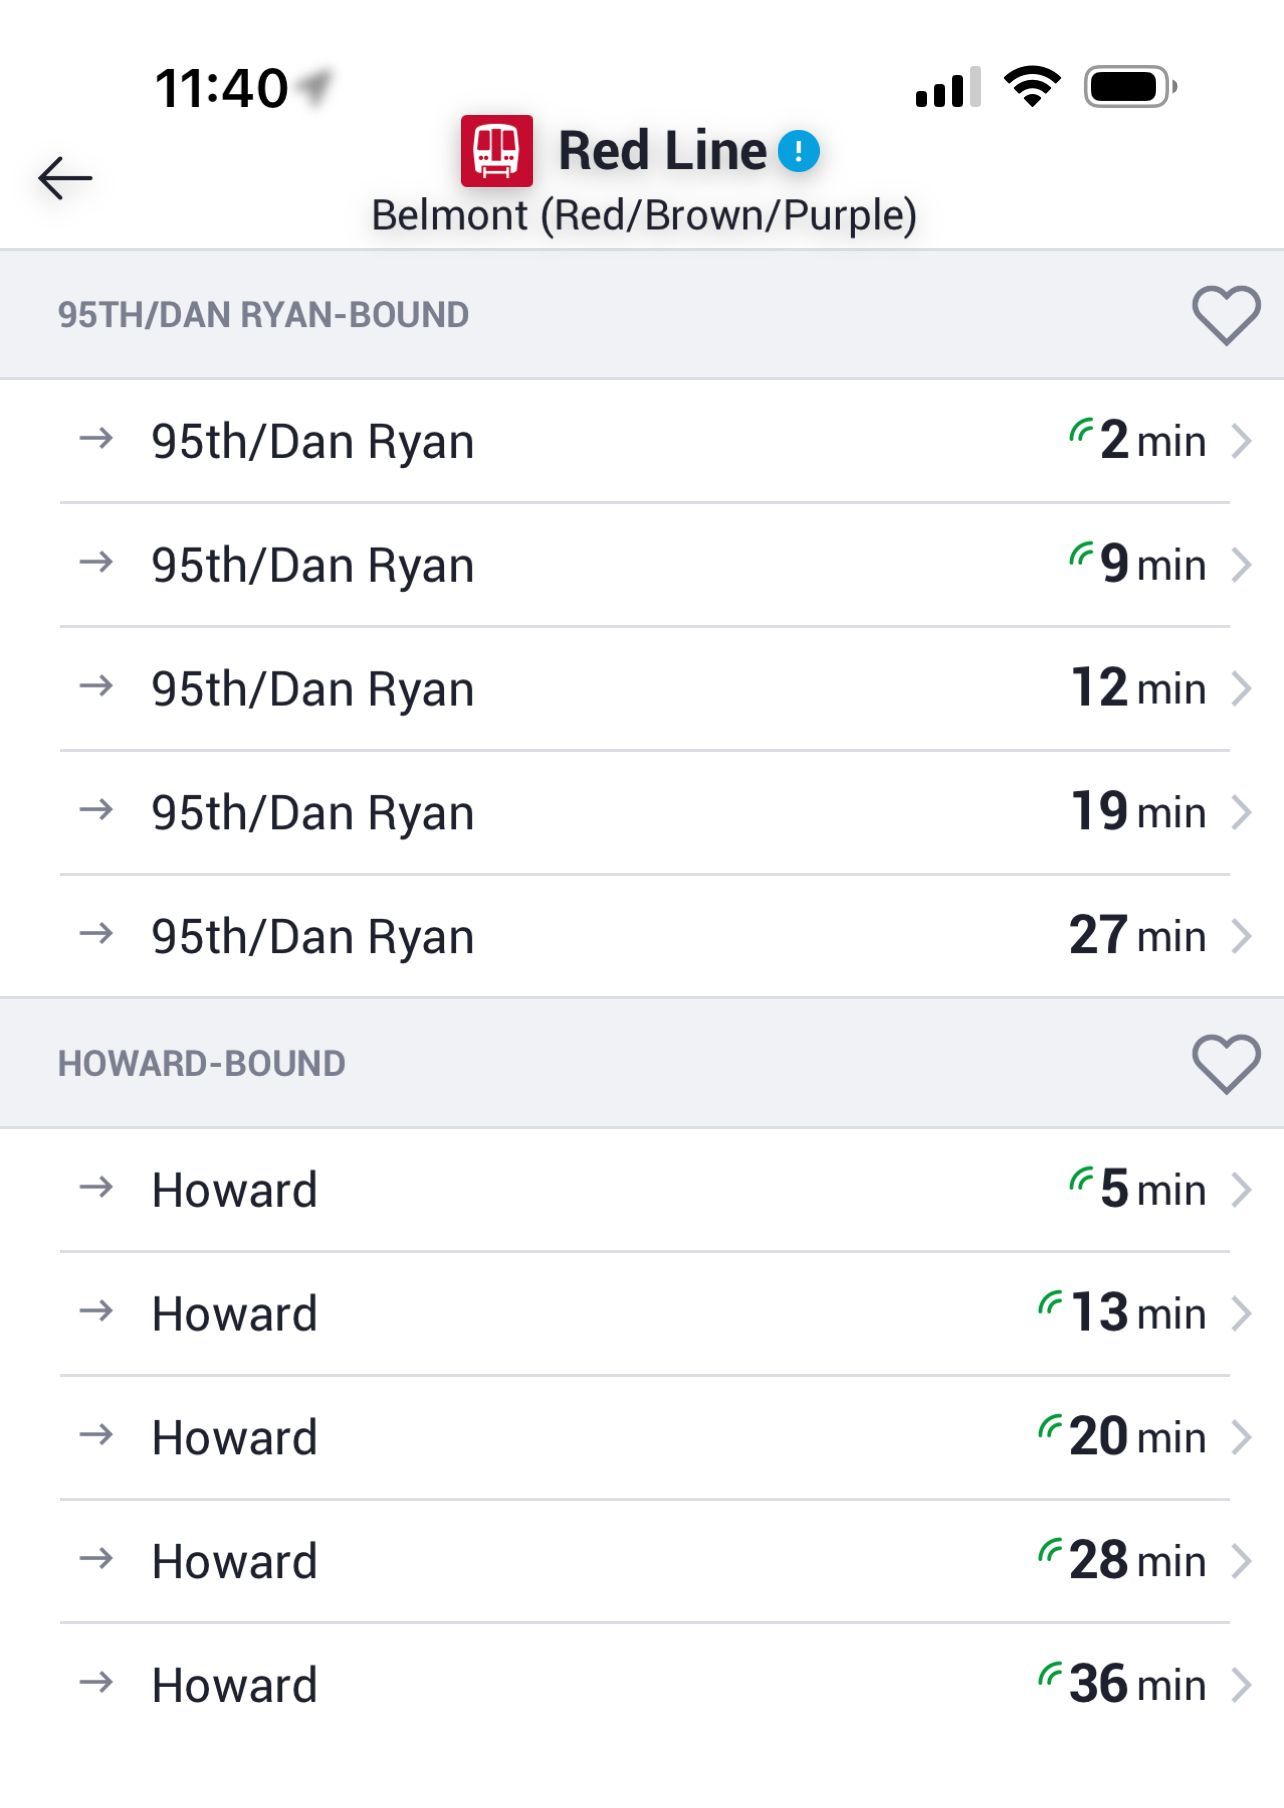Image resolution: width=1284 pixels, height=1808 pixels.
Task: Open the 95th/Dan Ryan 27 min train
Action: point(640,937)
